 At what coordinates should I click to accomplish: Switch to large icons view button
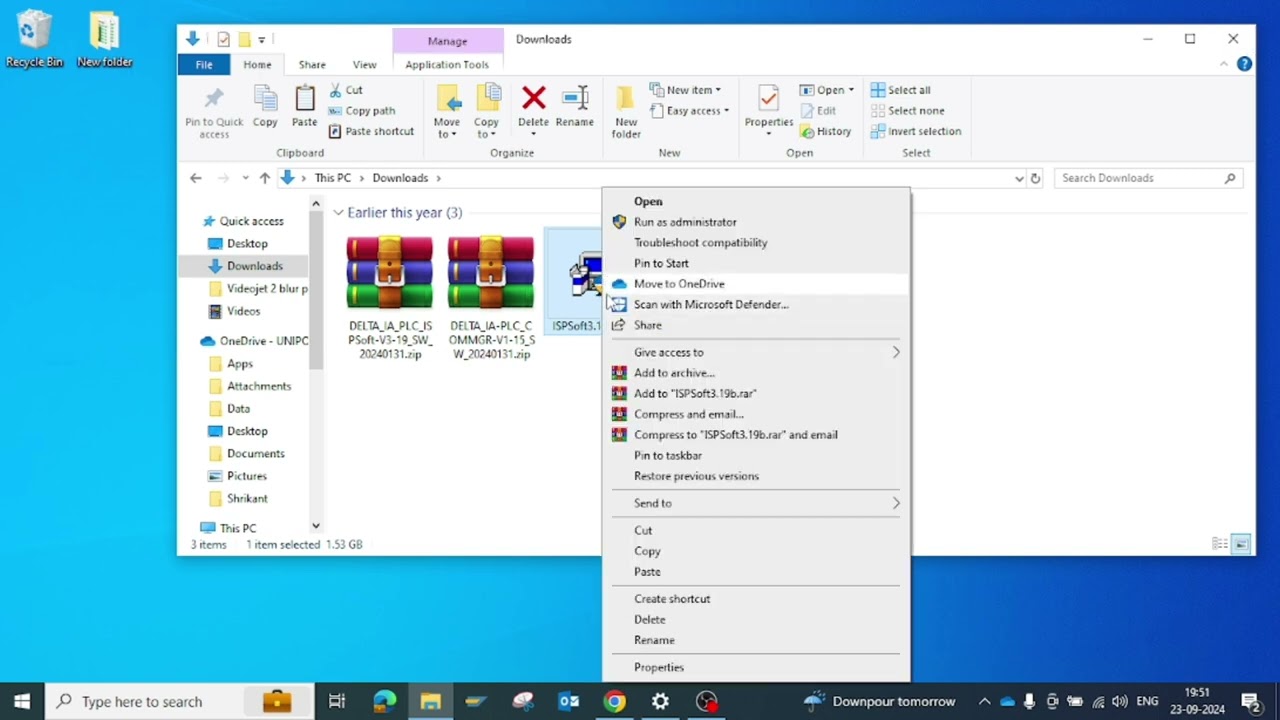click(x=1240, y=544)
